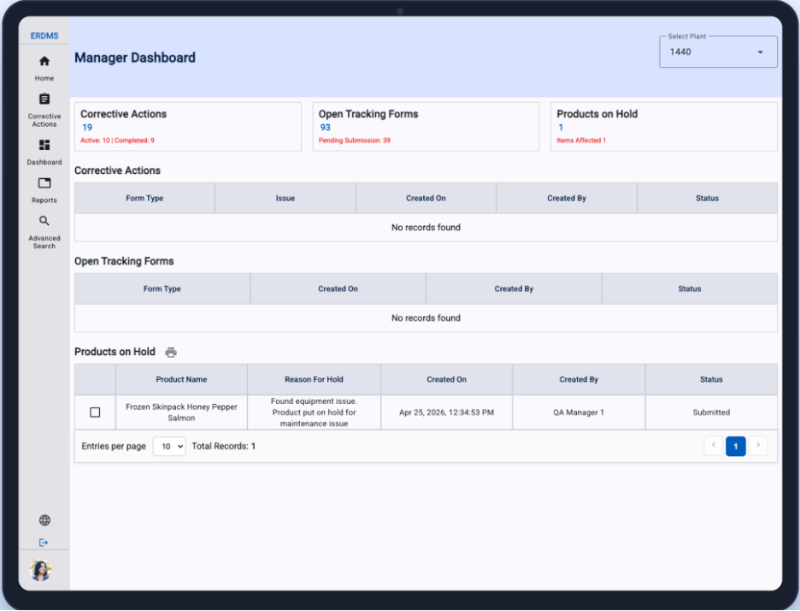Sort Corrective Actions by Issue column

tap(285, 198)
